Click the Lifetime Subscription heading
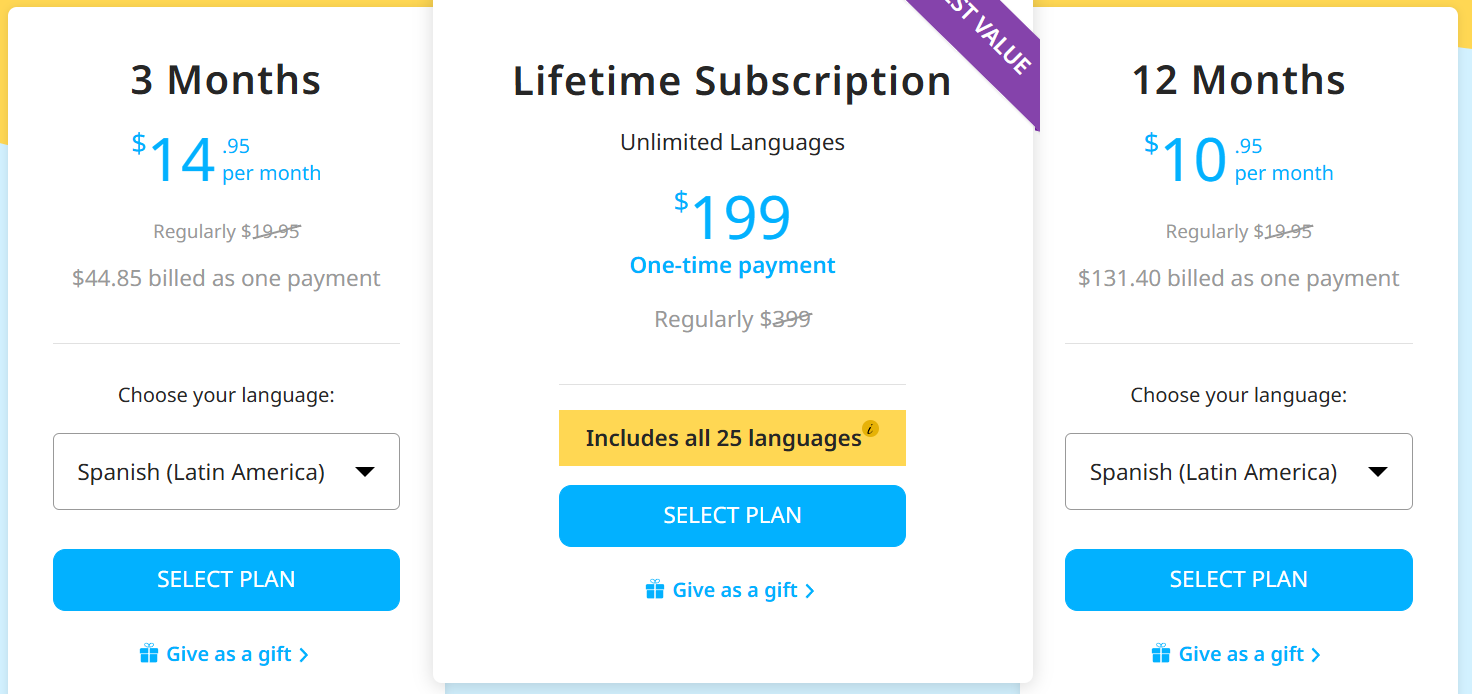The height and width of the screenshot is (694, 1472). [732, 81]
